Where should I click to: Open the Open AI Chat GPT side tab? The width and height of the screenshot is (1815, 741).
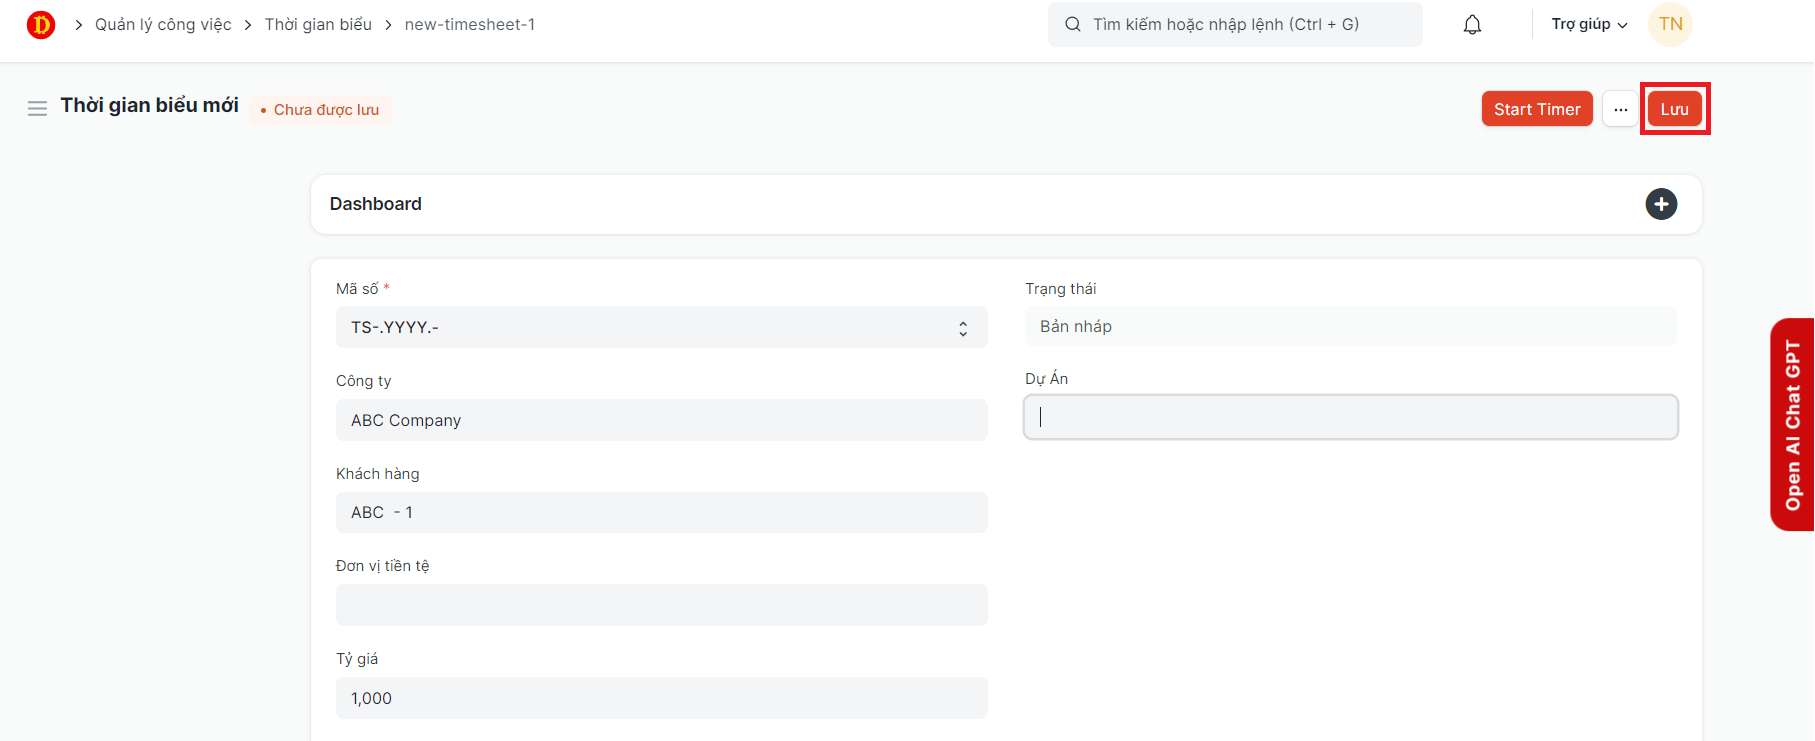[x=1792, y=424]
